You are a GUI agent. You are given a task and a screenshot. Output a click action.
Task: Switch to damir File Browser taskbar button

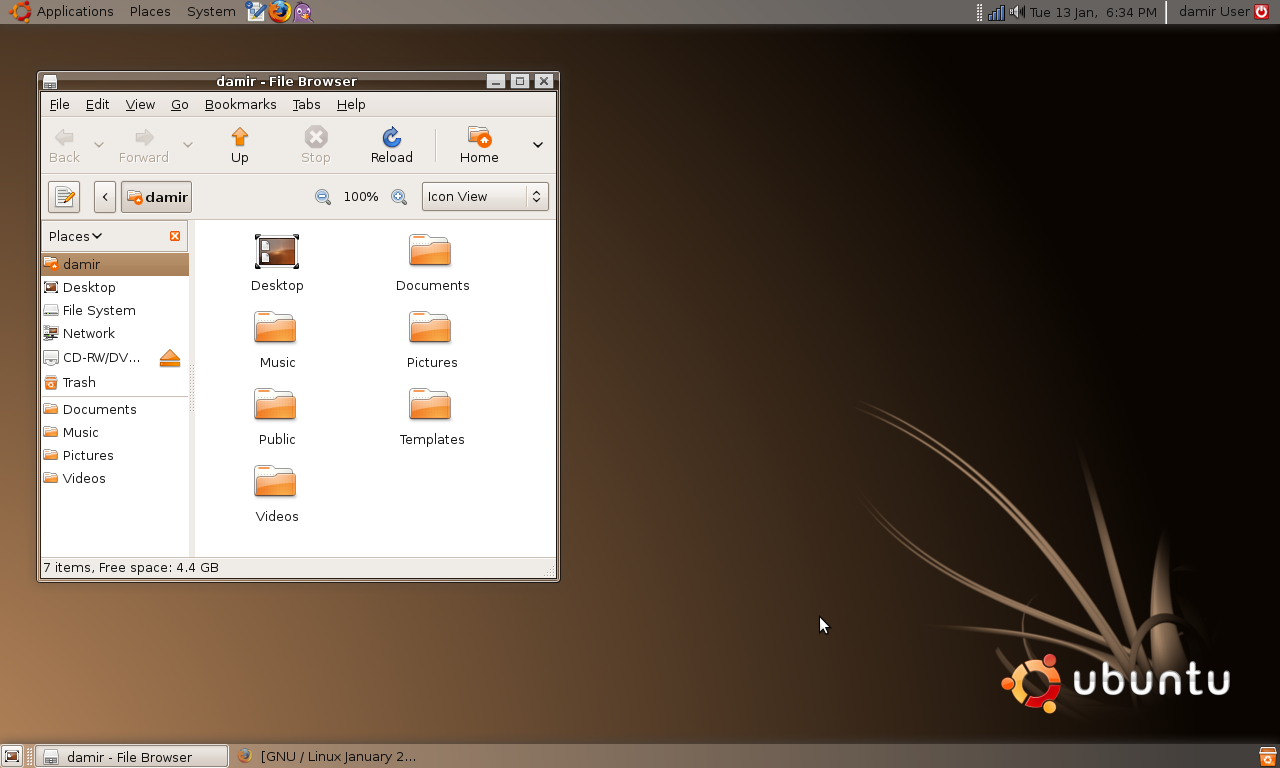point(131,757)
